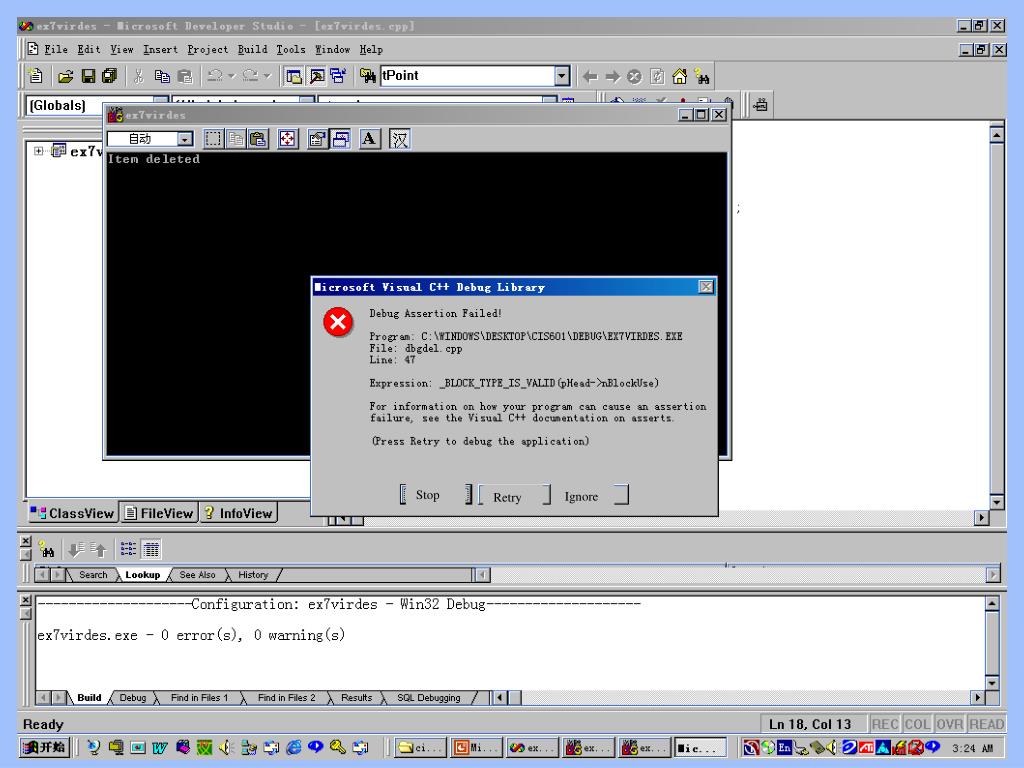This screenshot has width=1024, height=768.
Task: Toggle the Output window icon
Action: [317, 76]
